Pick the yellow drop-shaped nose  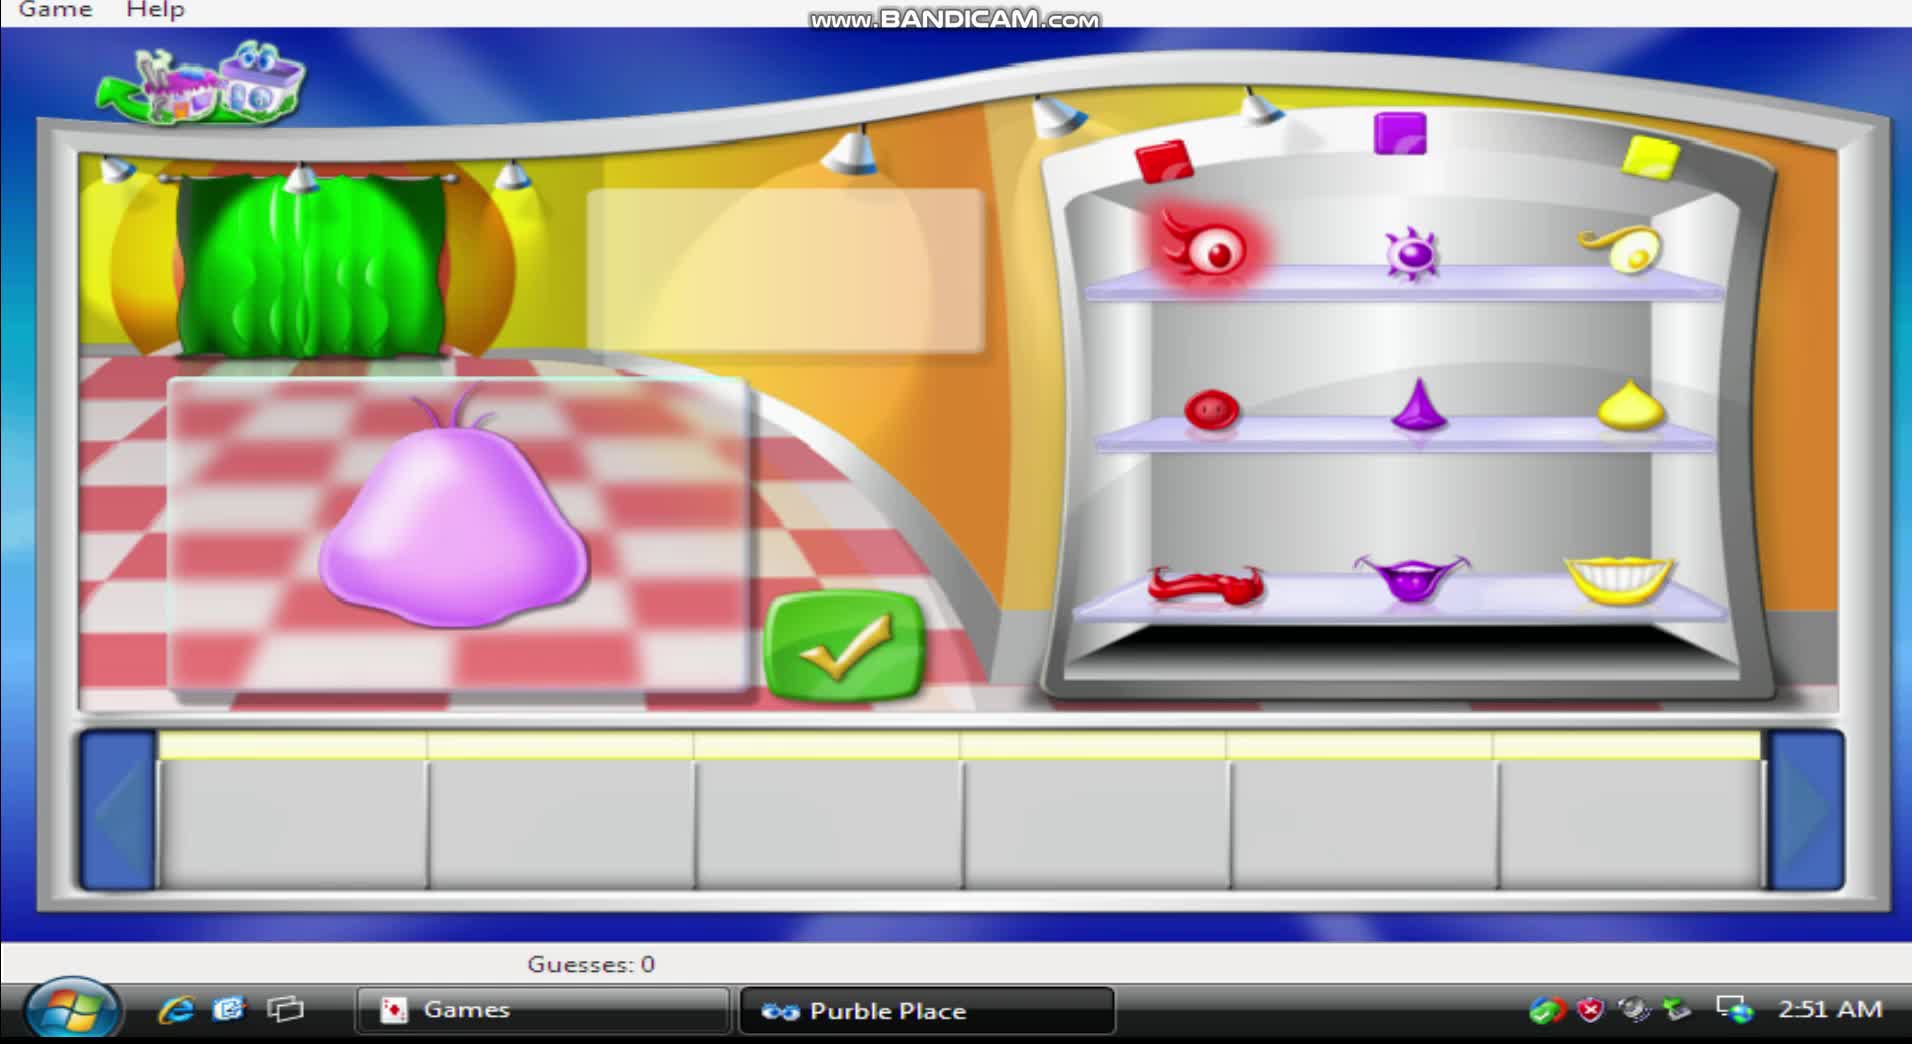1630,406
